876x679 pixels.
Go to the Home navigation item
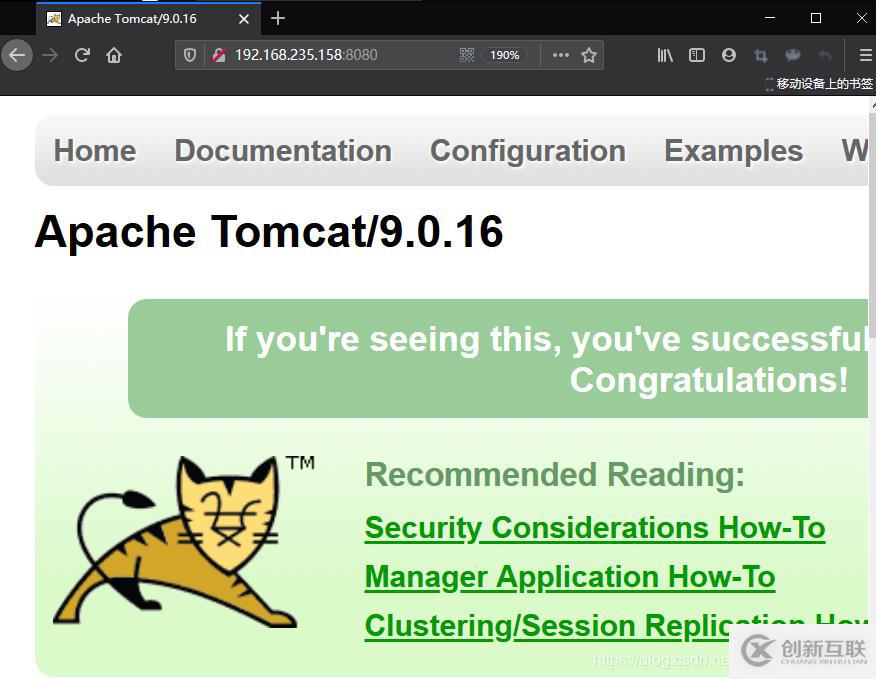(x=95, y=151)
